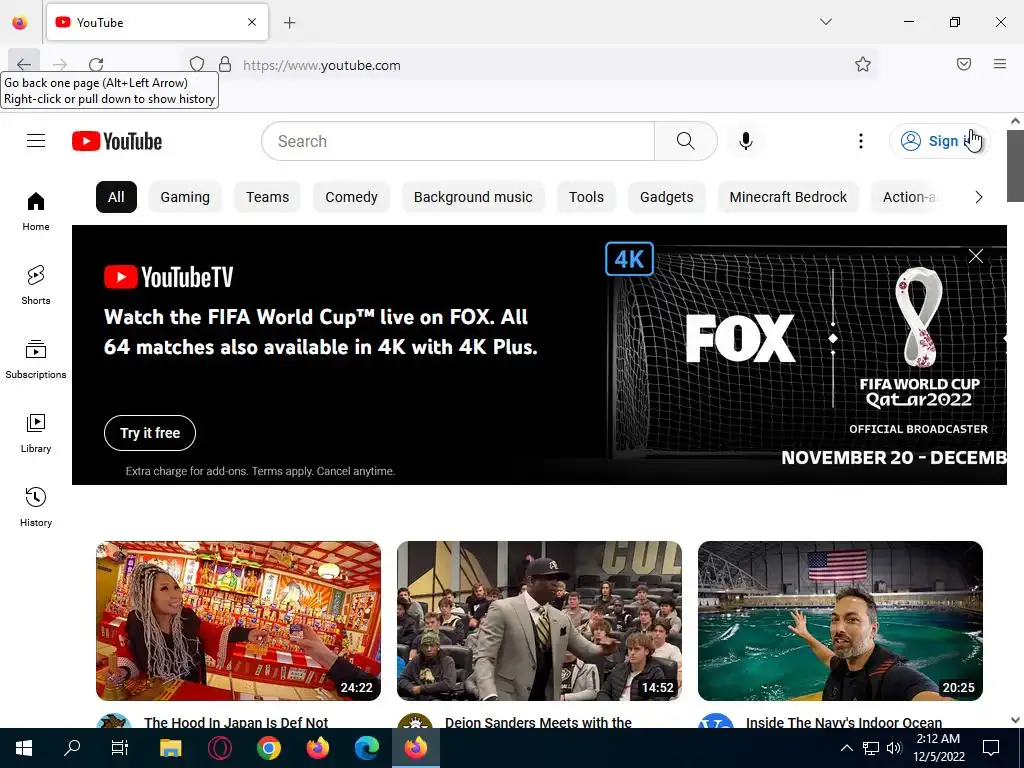Click the Sign in button
Image resolution: width=1024 pixels, height=768 pixels.
(x=939, y=141)
